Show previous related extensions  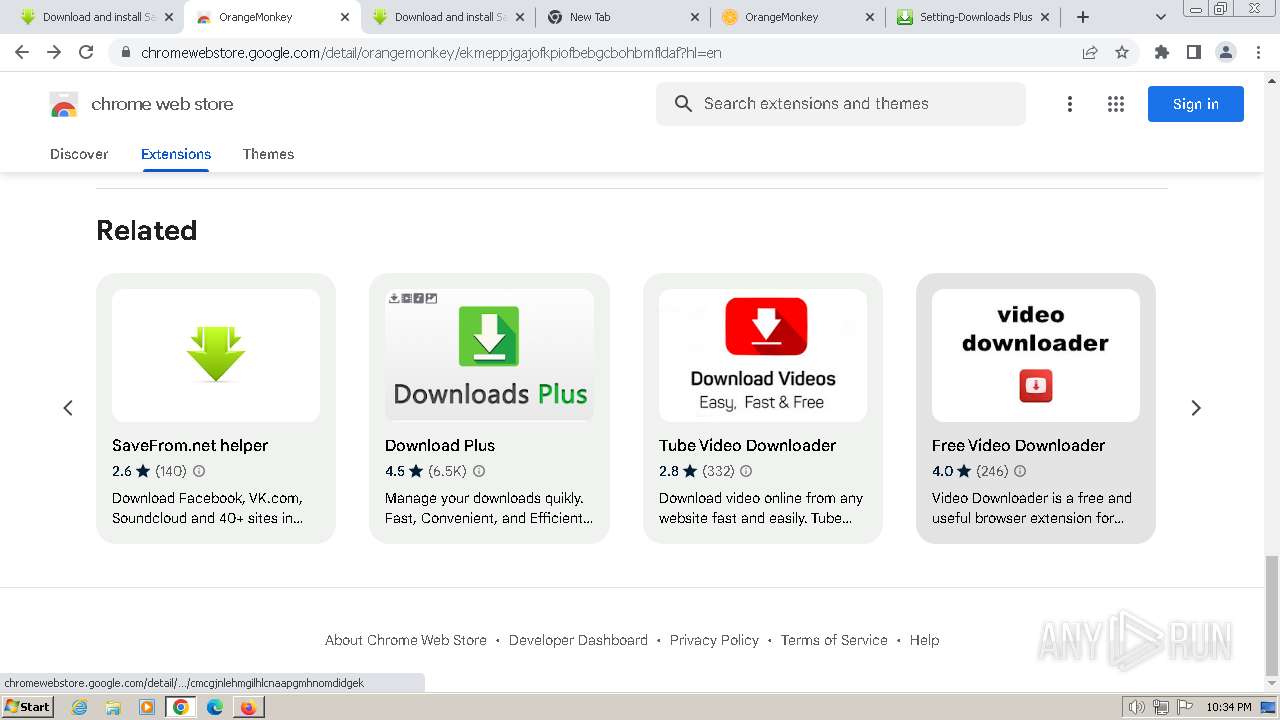pos(68,408)
